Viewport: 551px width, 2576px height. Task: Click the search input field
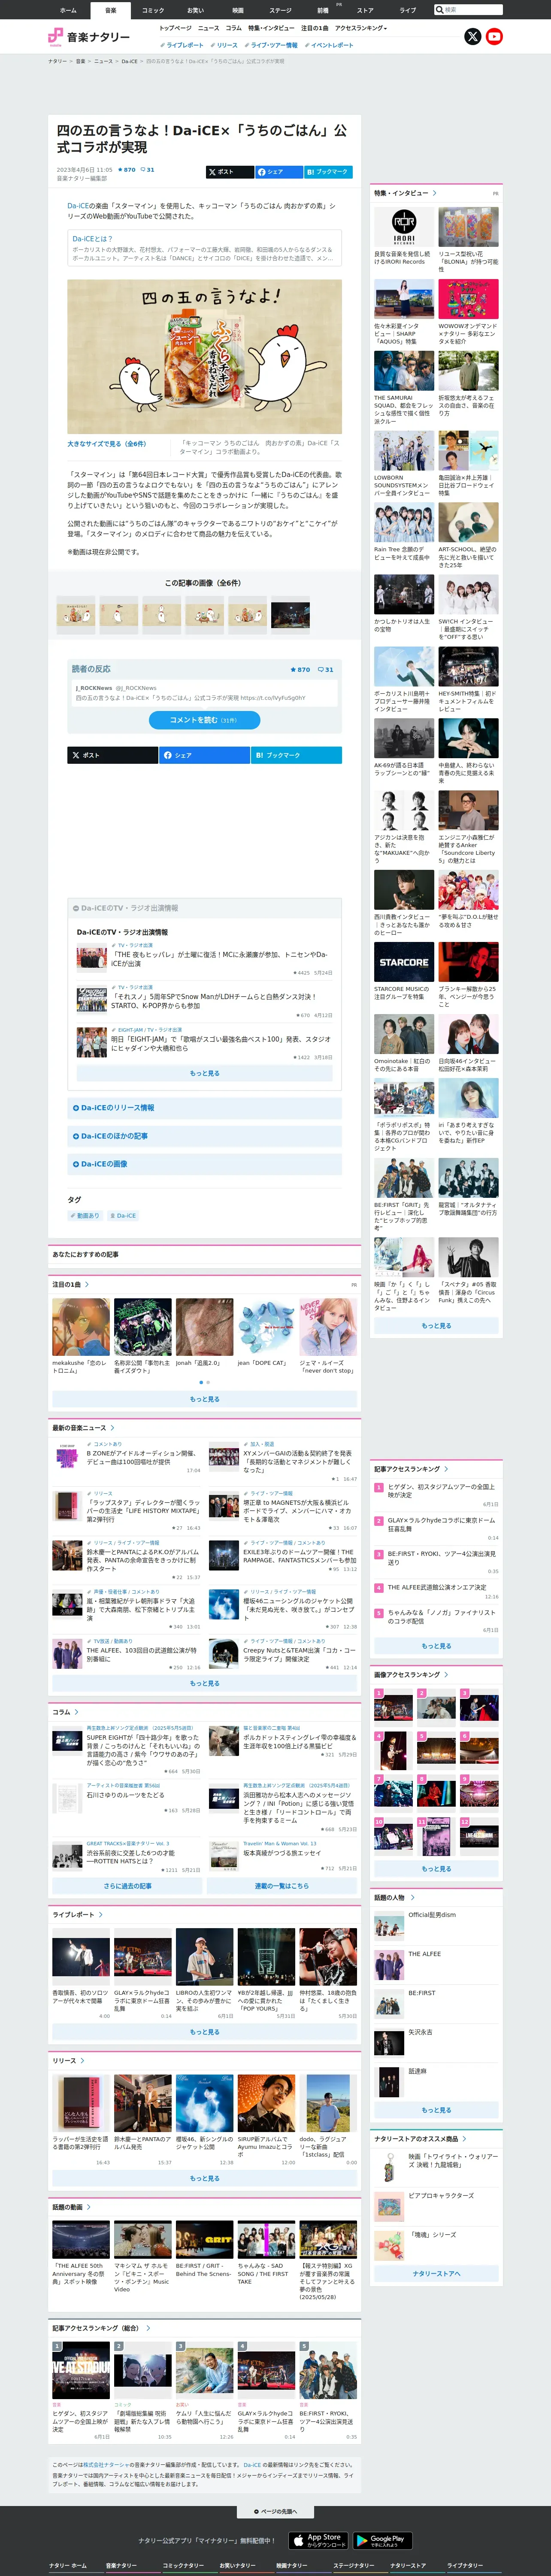point(473,9)
